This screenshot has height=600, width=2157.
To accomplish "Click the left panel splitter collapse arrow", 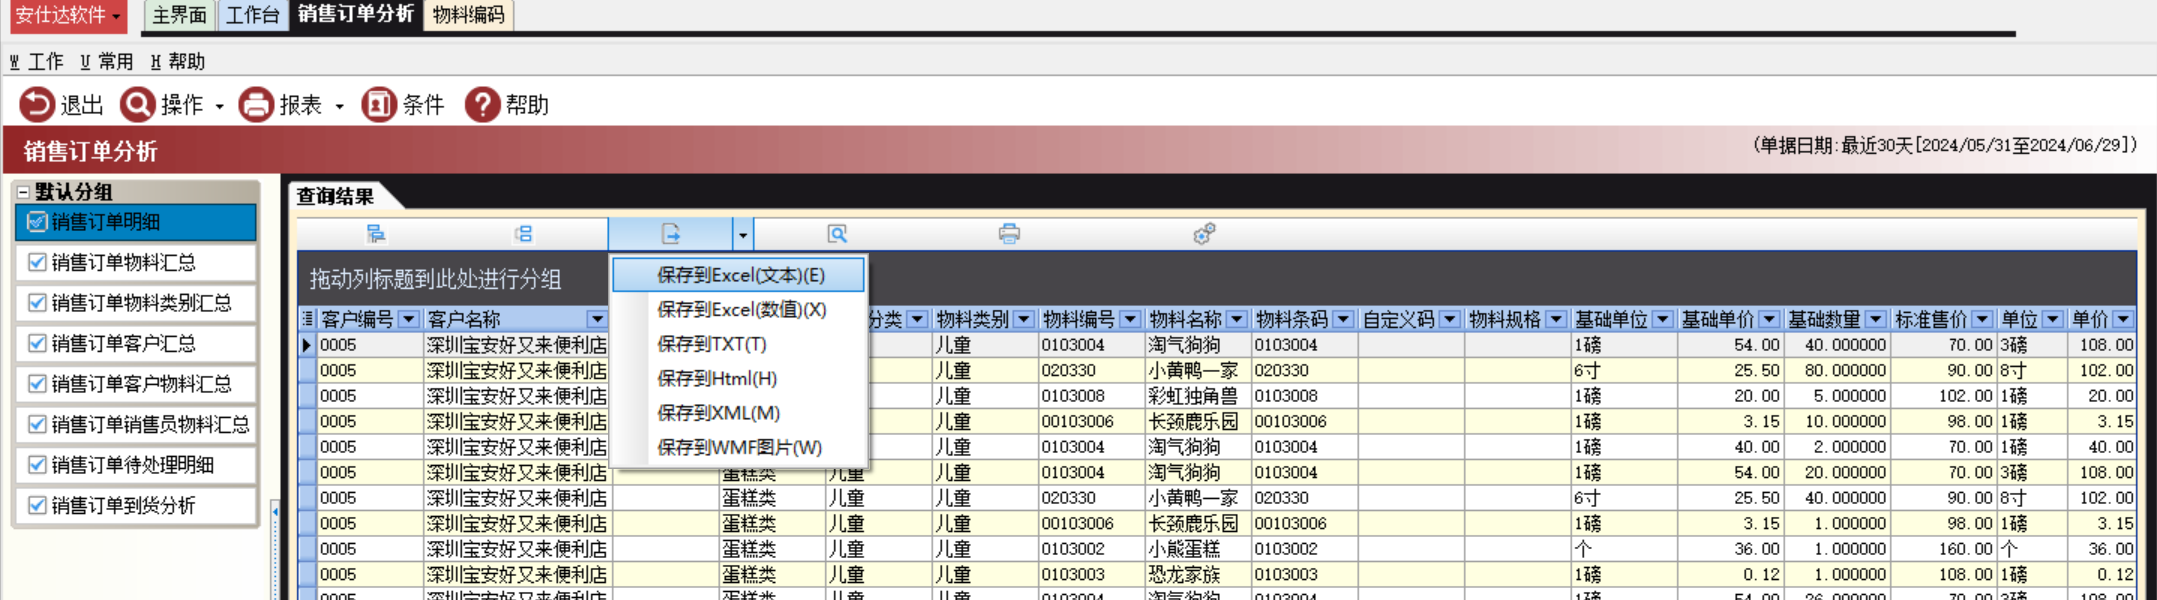I will tap(275, 511).
